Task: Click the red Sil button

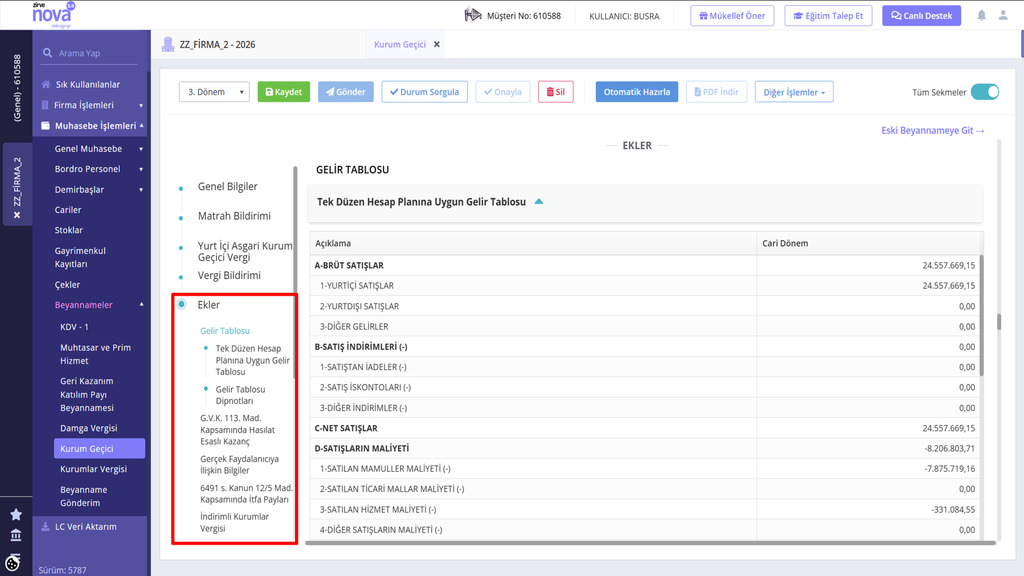Action: [556, 92]
